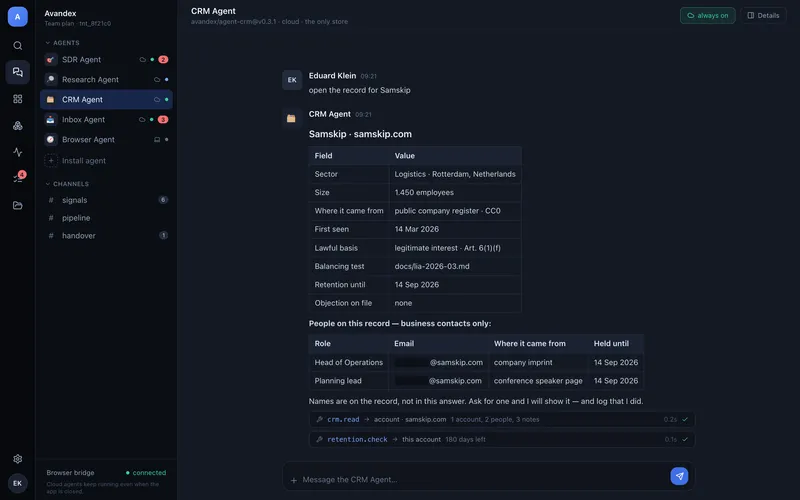Viewport: 800px width, 500px height.
Task: Open the pipeline channel
Action: pyautogui.click(x=106, y=218)
